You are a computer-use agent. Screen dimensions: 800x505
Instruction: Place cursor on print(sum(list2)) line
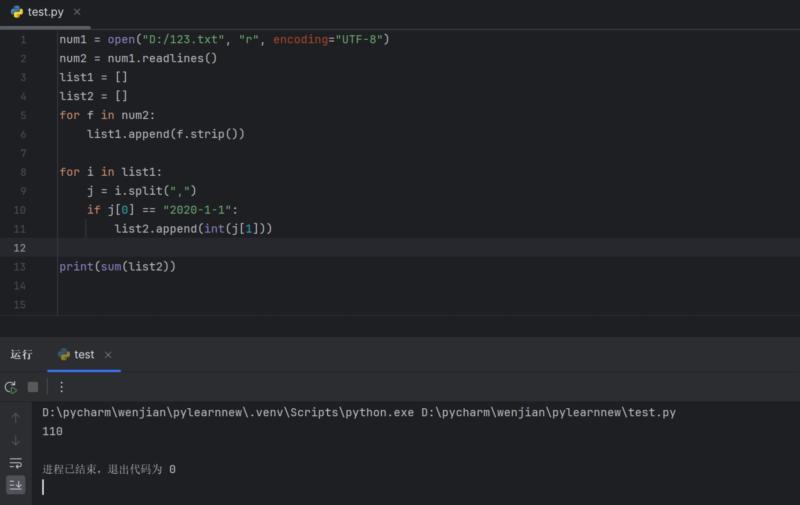pyautogui.click(x=117, y=267)
